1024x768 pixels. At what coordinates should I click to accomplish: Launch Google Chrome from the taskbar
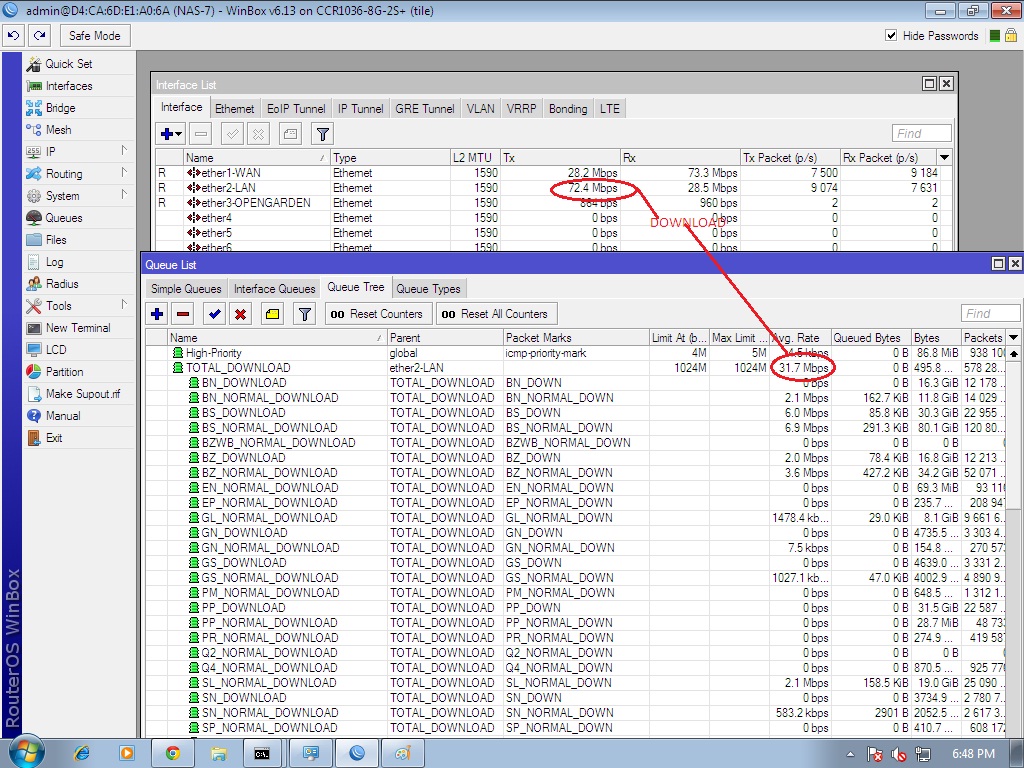[173, 753]
